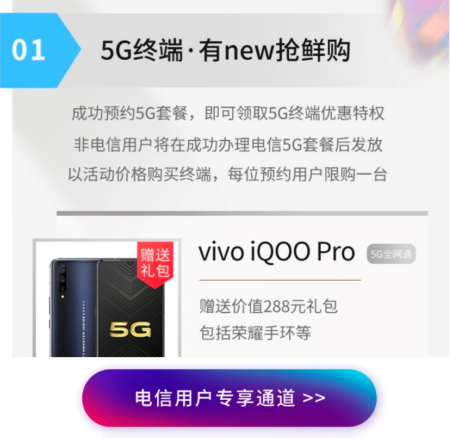
Task: Tap the grey 5G全网通 tag
Action: pyautogui.click(x=391, y=254)
